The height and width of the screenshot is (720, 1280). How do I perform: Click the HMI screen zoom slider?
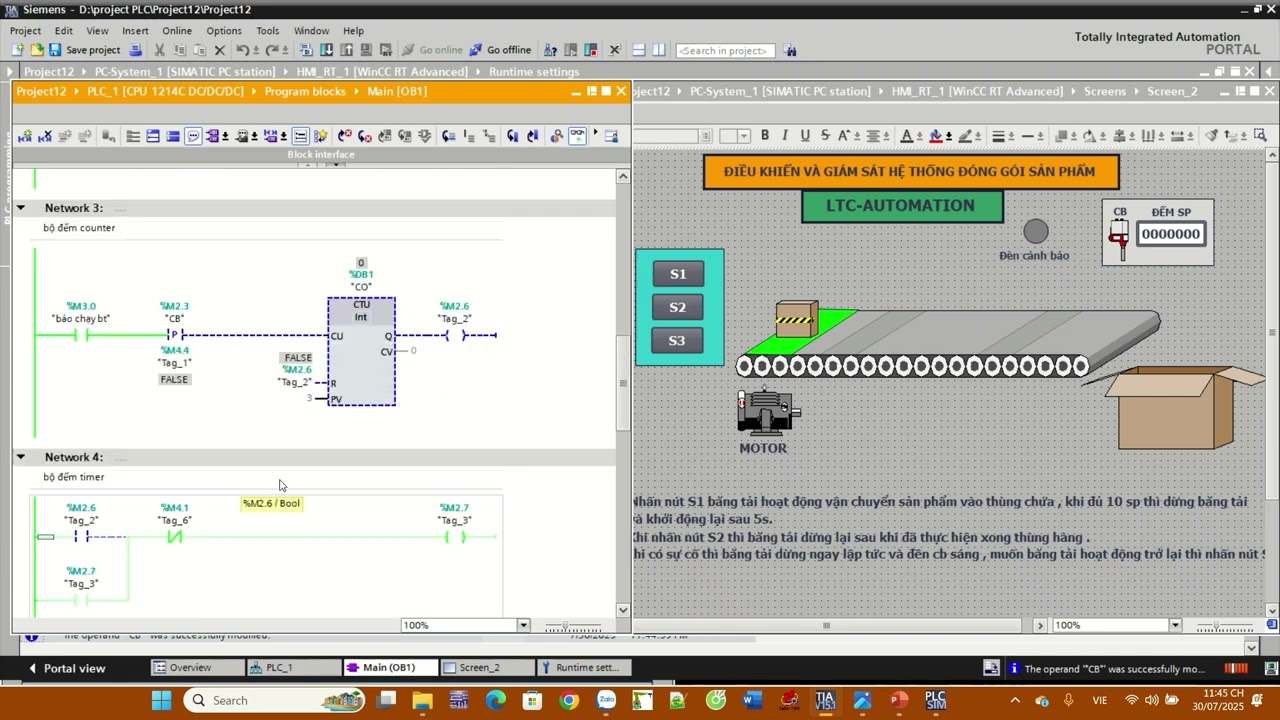(x=1218, y=626)
